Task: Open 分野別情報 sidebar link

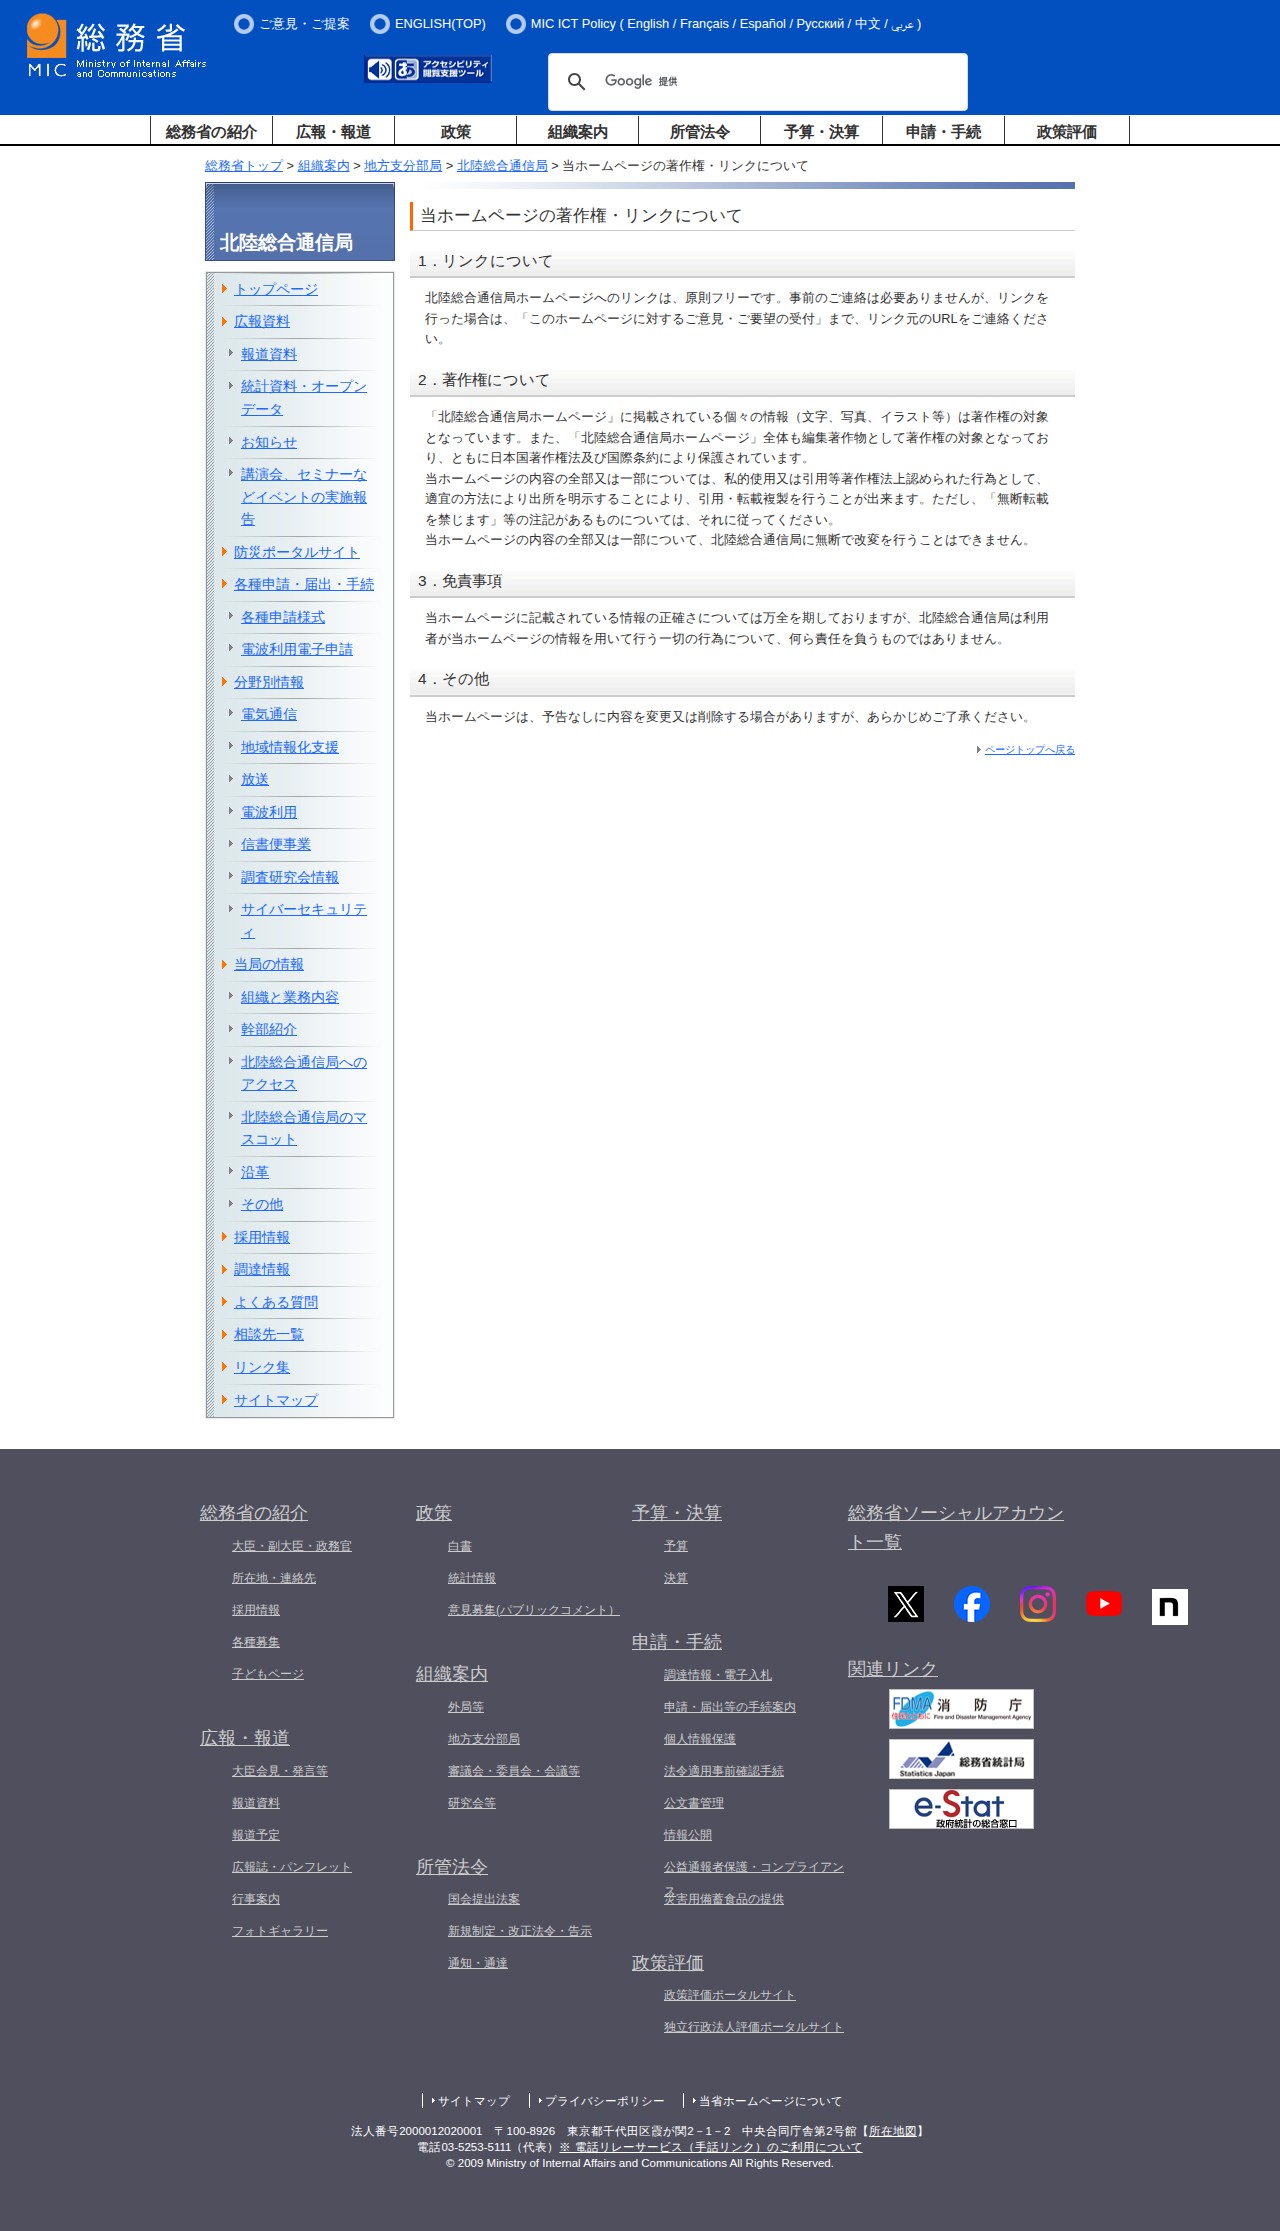Action: (x=269, y=682)
